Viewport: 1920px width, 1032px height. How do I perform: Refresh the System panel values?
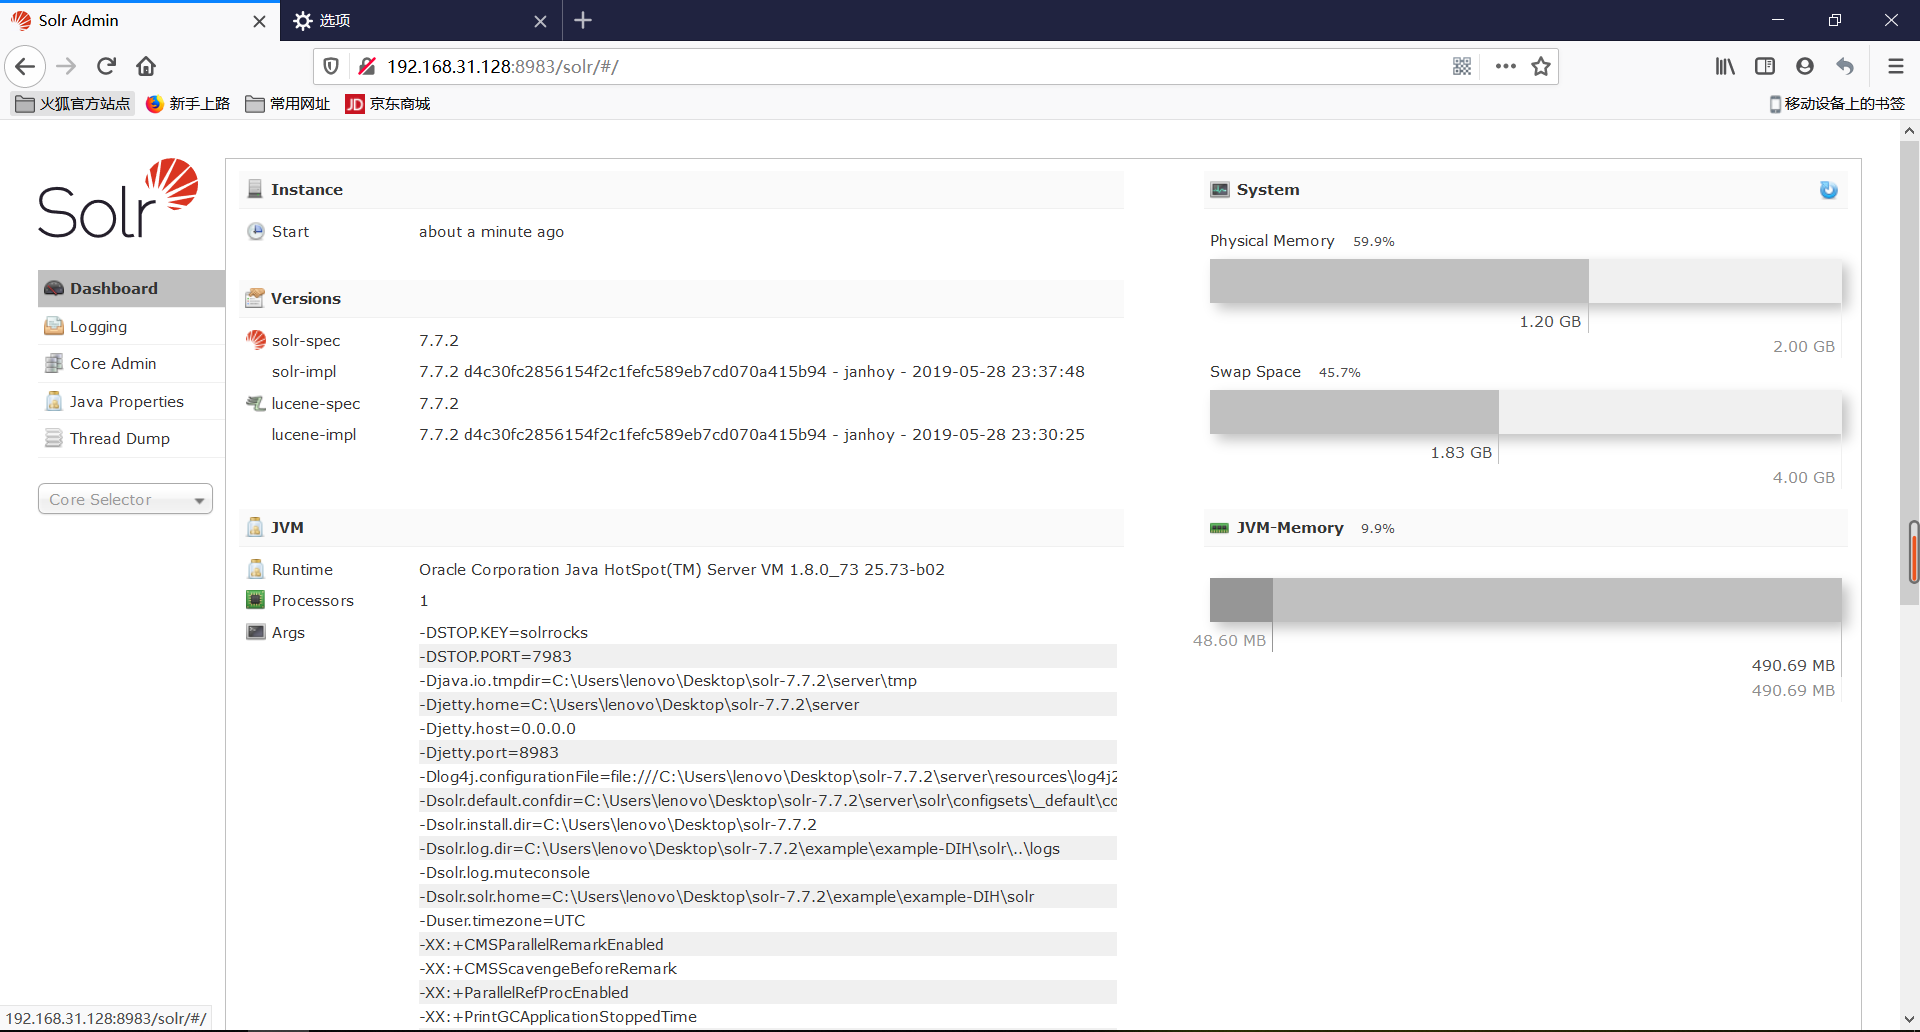click(1828, 190)
